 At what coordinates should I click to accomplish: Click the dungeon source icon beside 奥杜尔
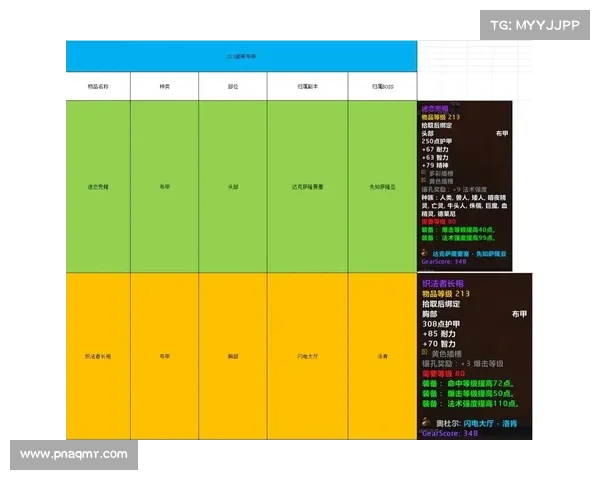click(x=425, y=424)
